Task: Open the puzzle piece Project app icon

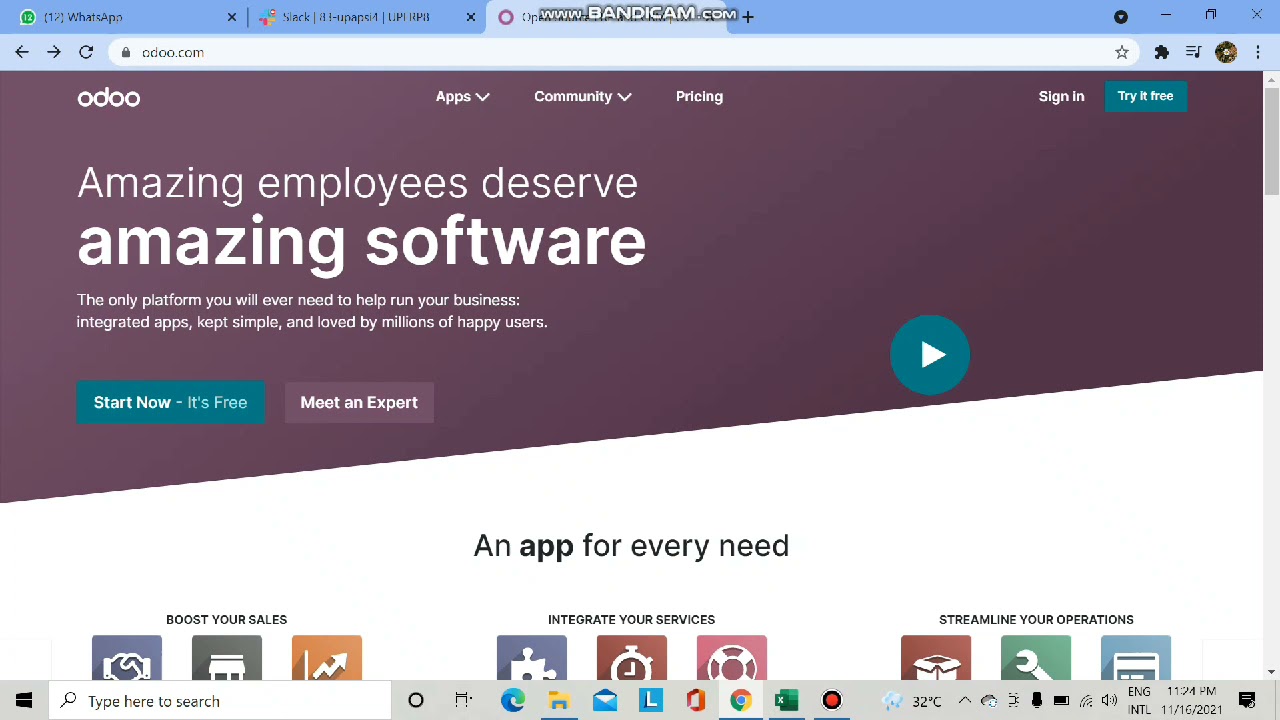Action: coord(532,658)
